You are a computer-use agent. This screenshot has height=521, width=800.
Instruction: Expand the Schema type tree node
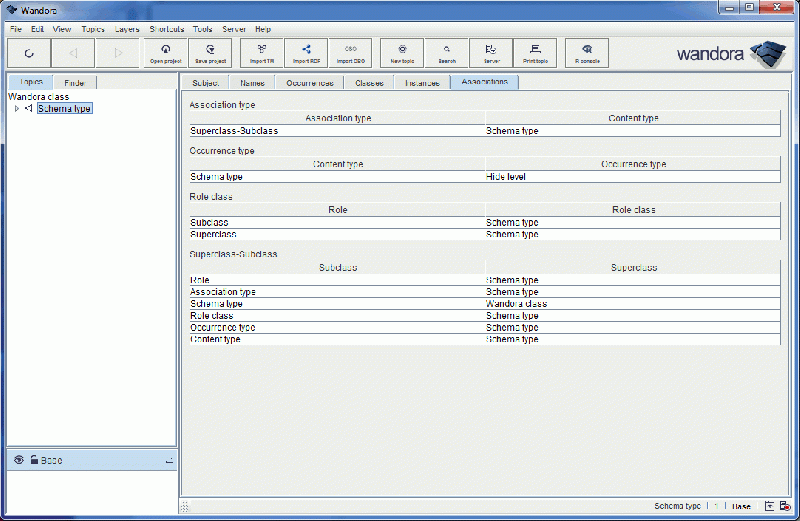[x=17, y=108]
